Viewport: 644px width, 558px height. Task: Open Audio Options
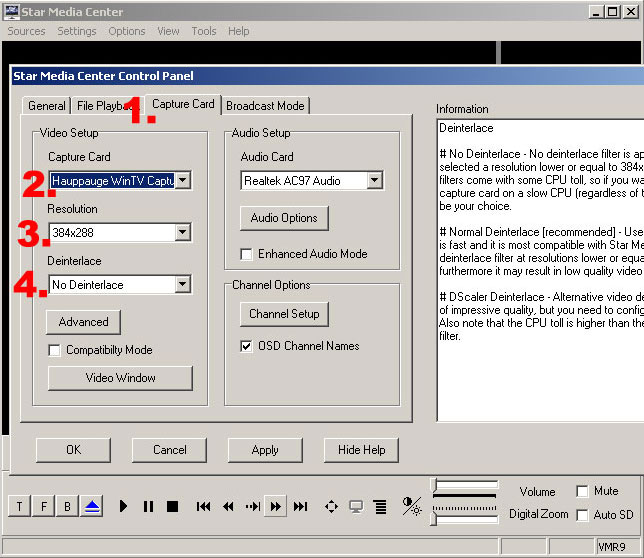coord(284,218)
